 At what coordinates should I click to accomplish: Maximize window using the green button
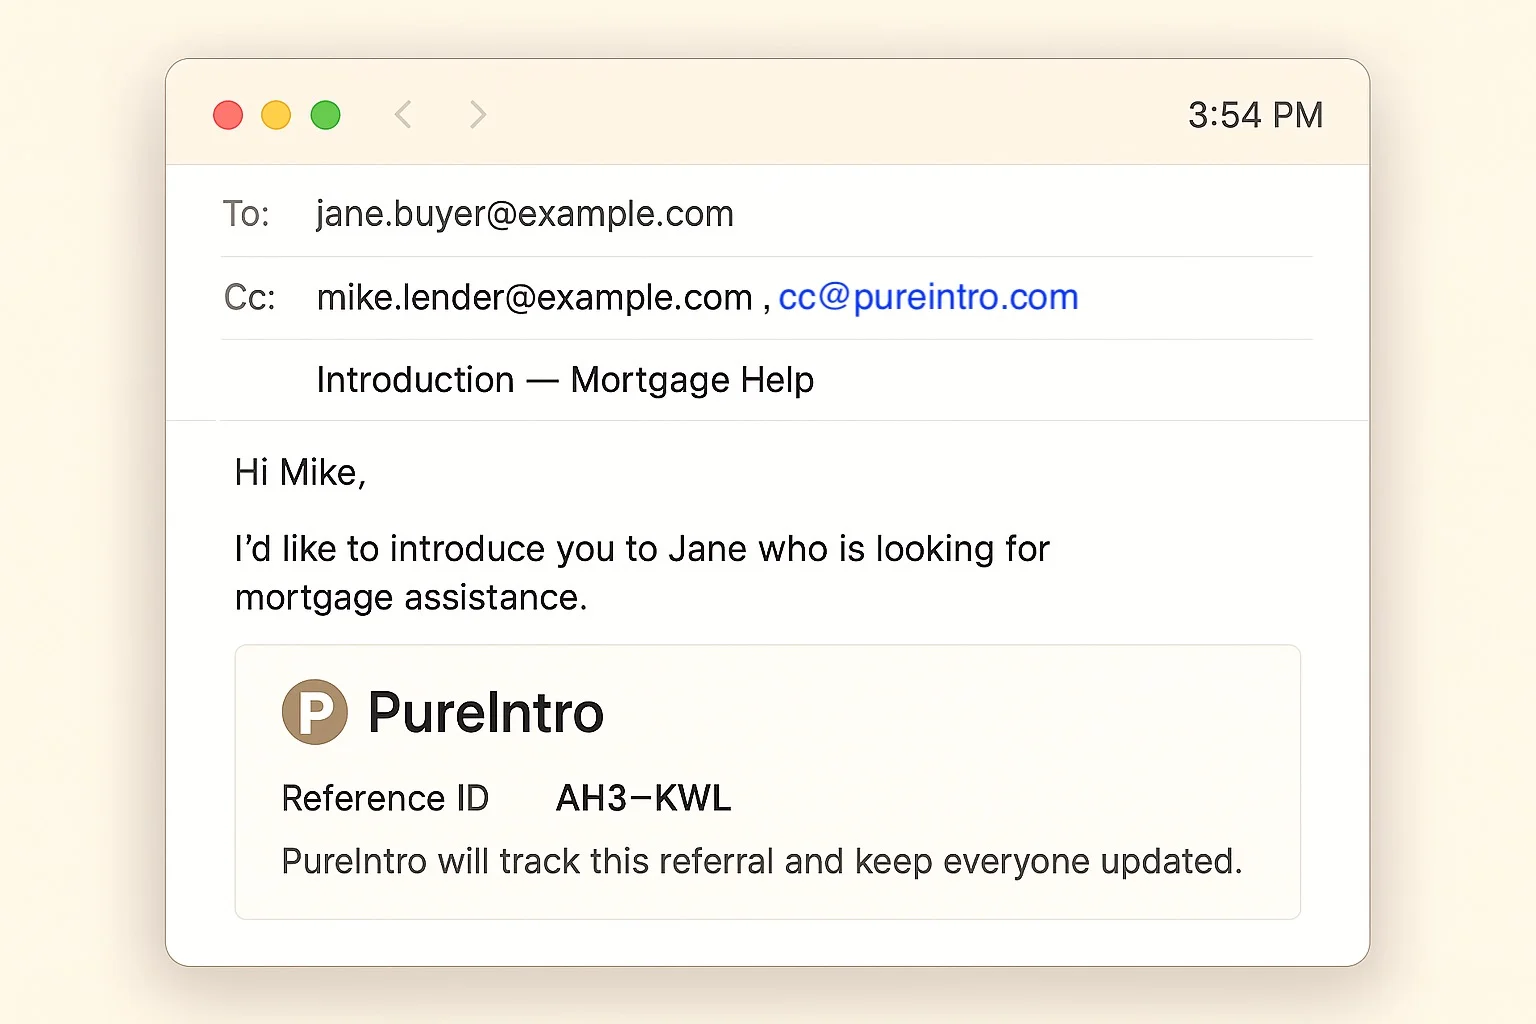pyautogui.click(x=325, y=115)
